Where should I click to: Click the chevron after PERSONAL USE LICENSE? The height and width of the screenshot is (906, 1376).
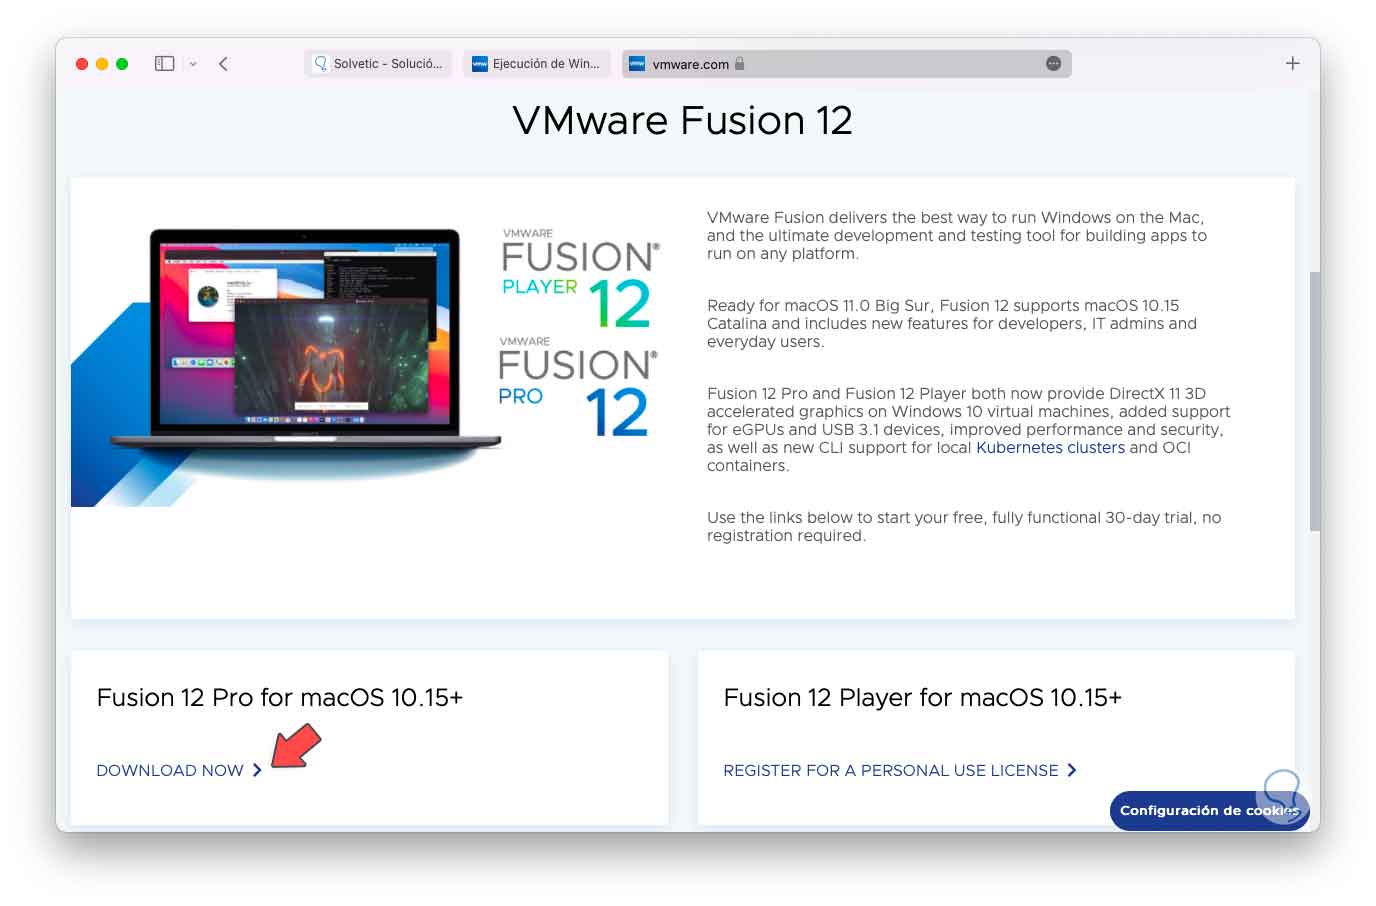(1072, 770)
